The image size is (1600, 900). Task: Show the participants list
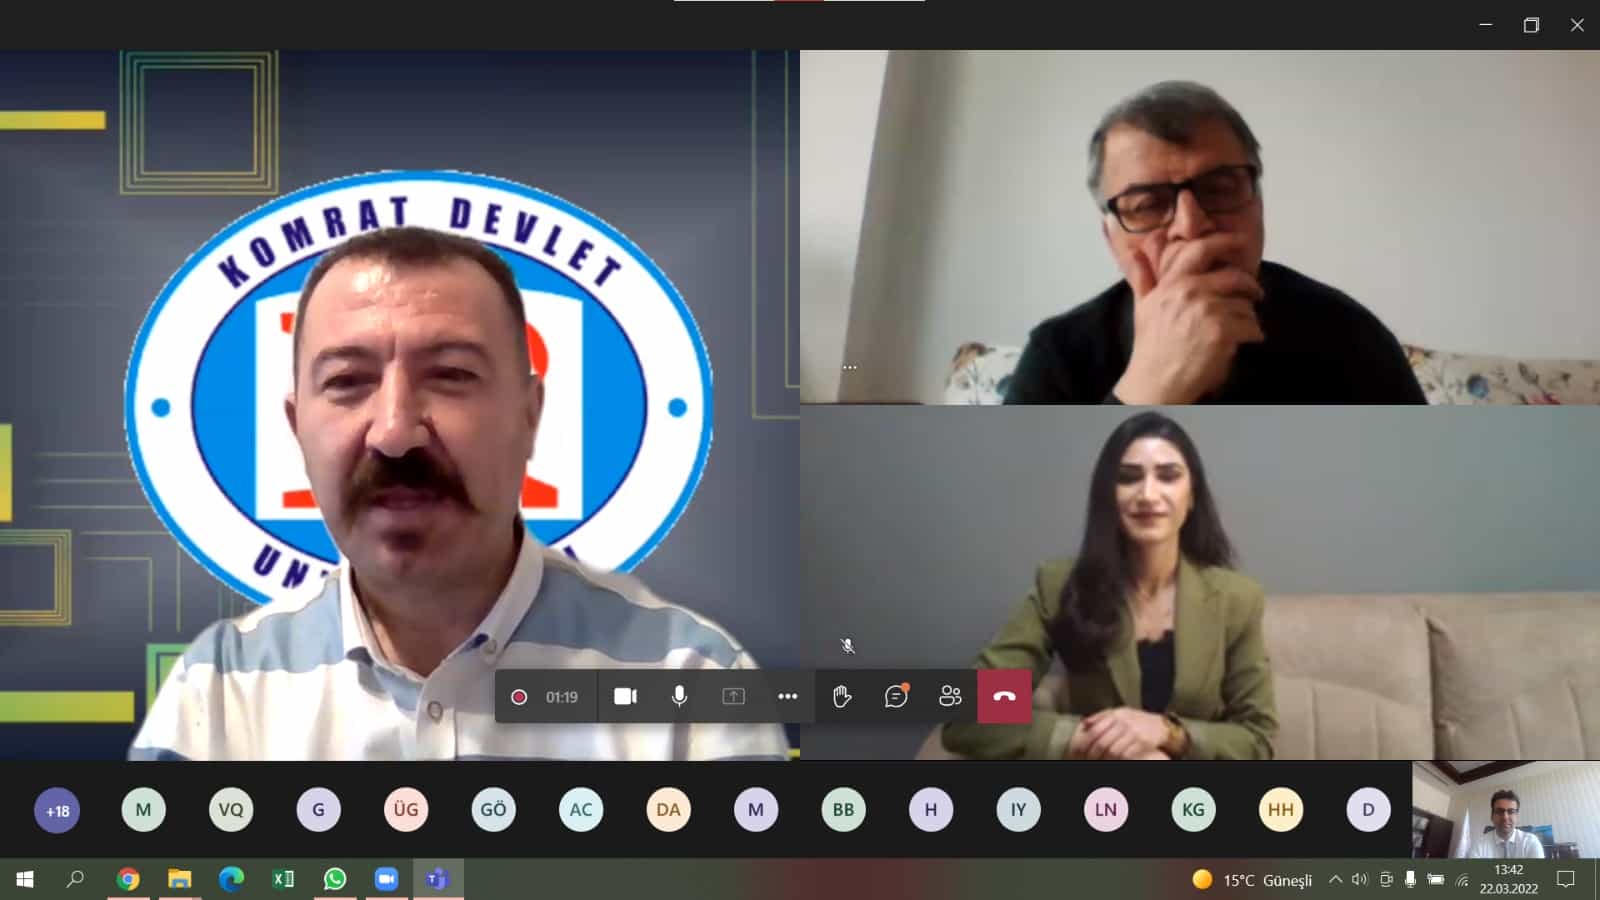(x=950, y=696)
